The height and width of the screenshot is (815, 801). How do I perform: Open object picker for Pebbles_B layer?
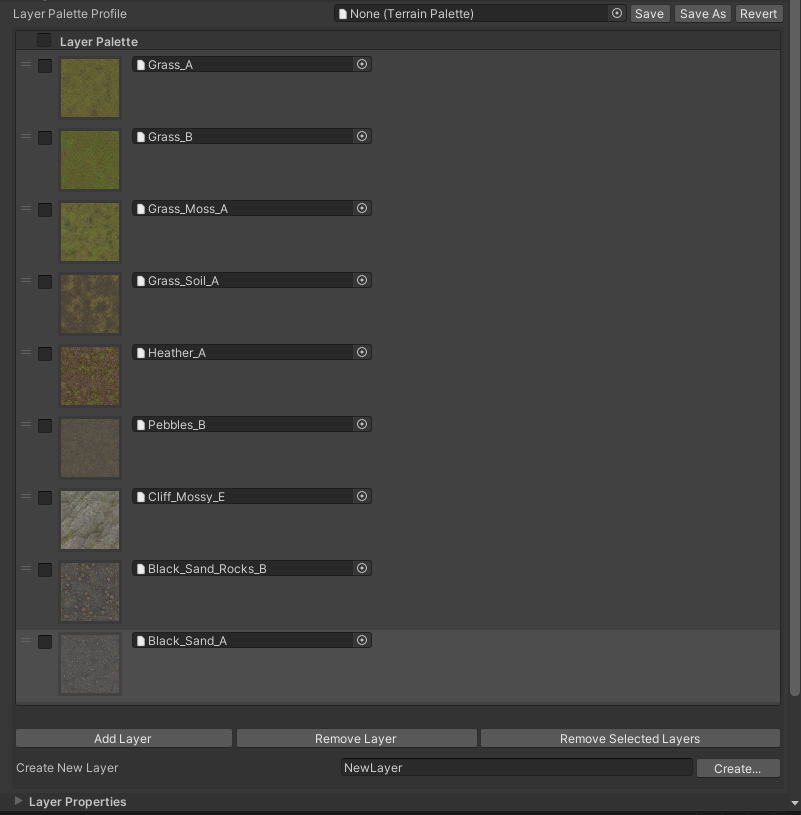click(362, 424)
